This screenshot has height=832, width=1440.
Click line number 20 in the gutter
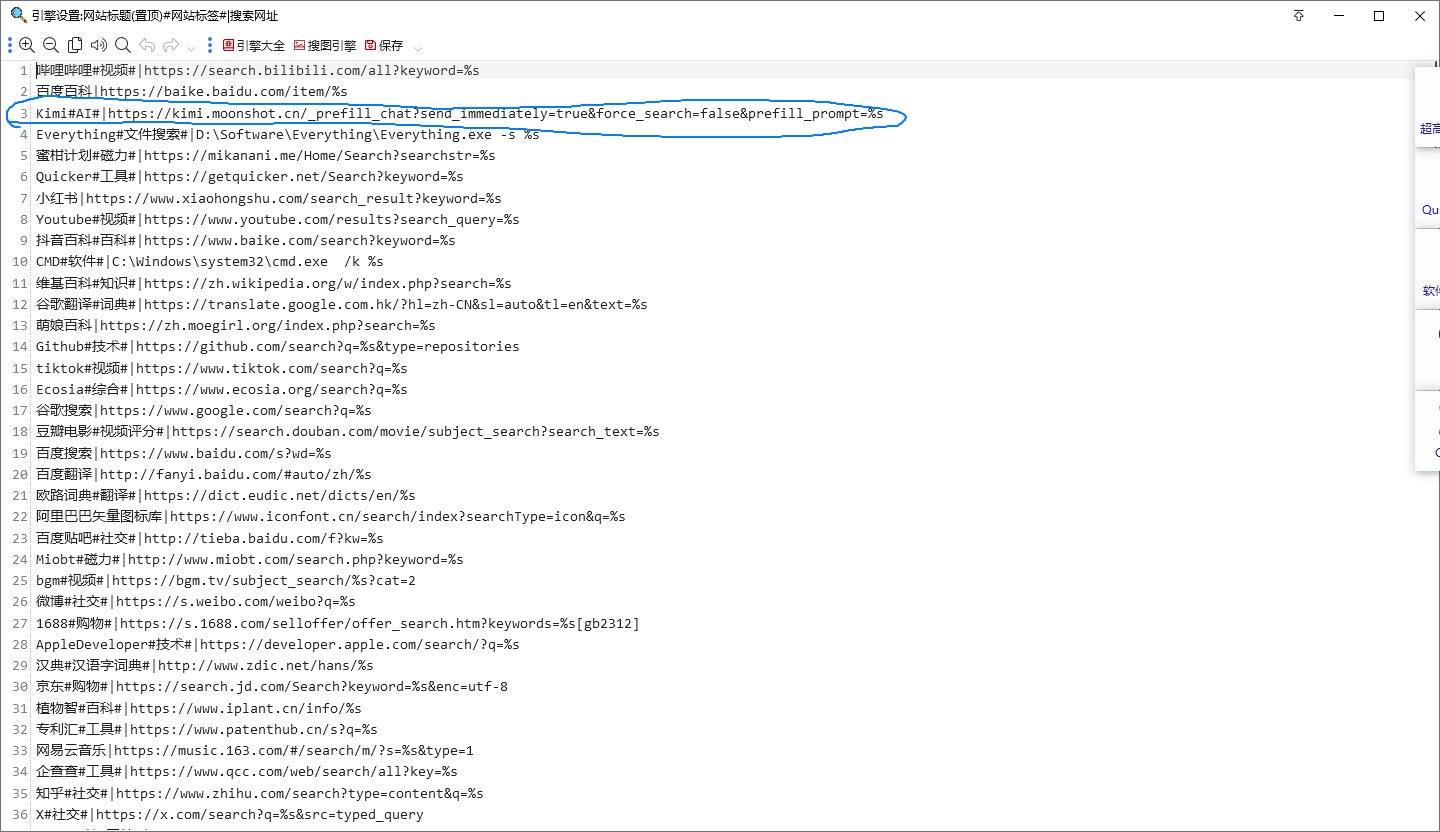click(20, 474)
